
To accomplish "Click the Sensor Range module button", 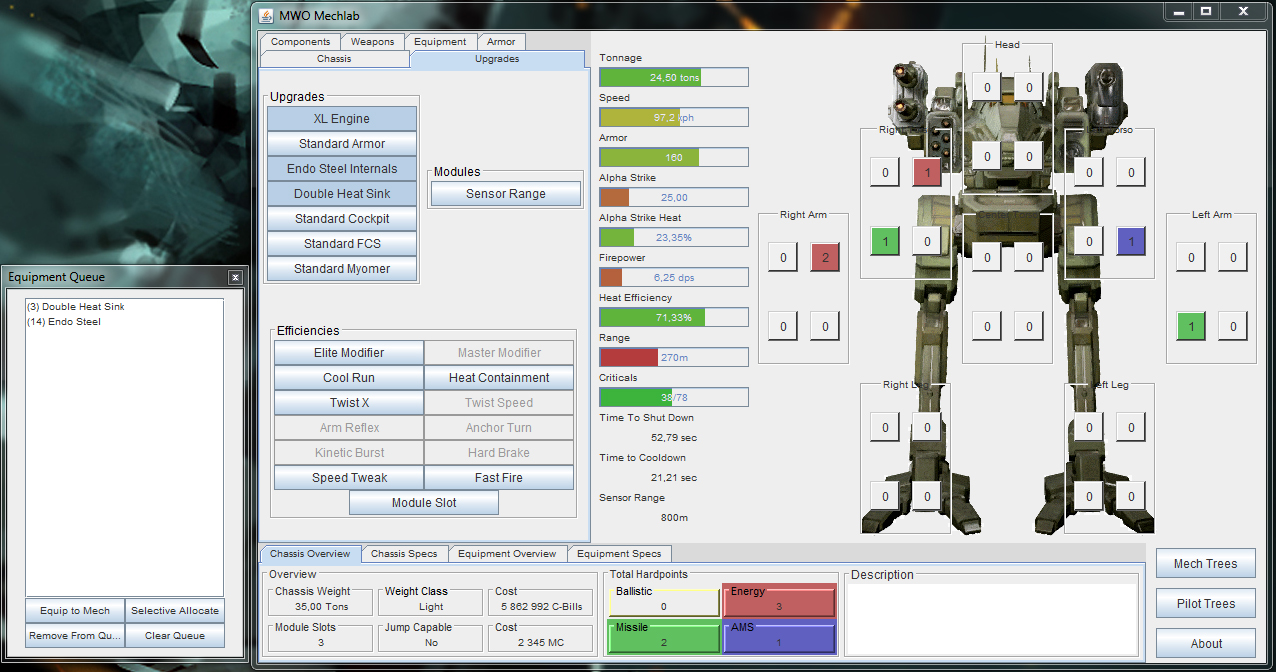I will [x=506, y=194].
